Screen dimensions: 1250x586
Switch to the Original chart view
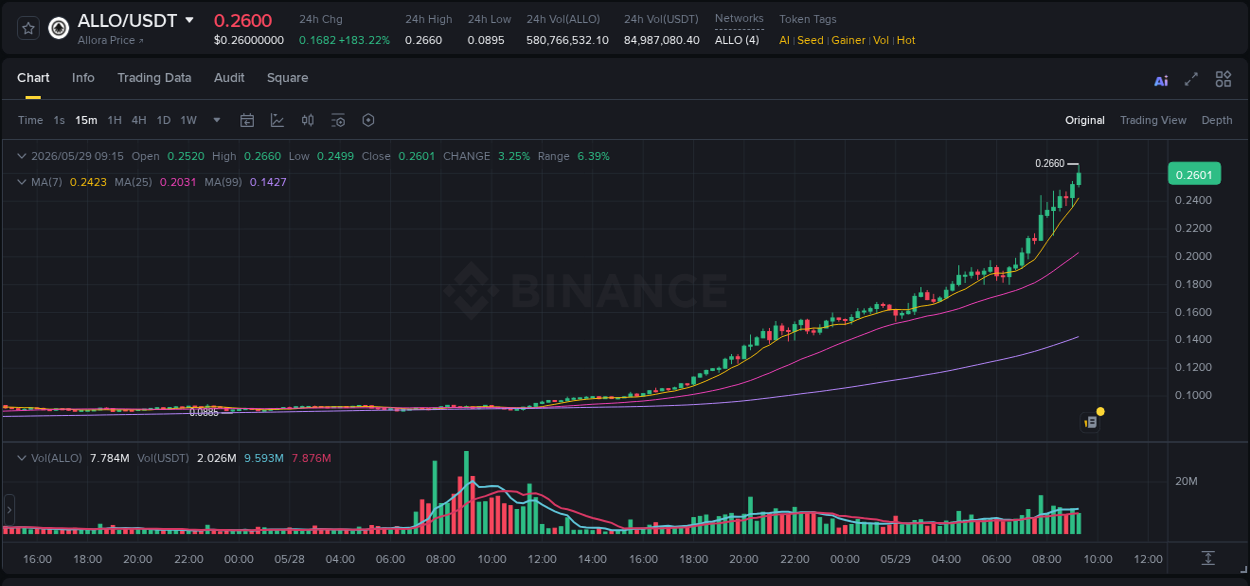1085,120
